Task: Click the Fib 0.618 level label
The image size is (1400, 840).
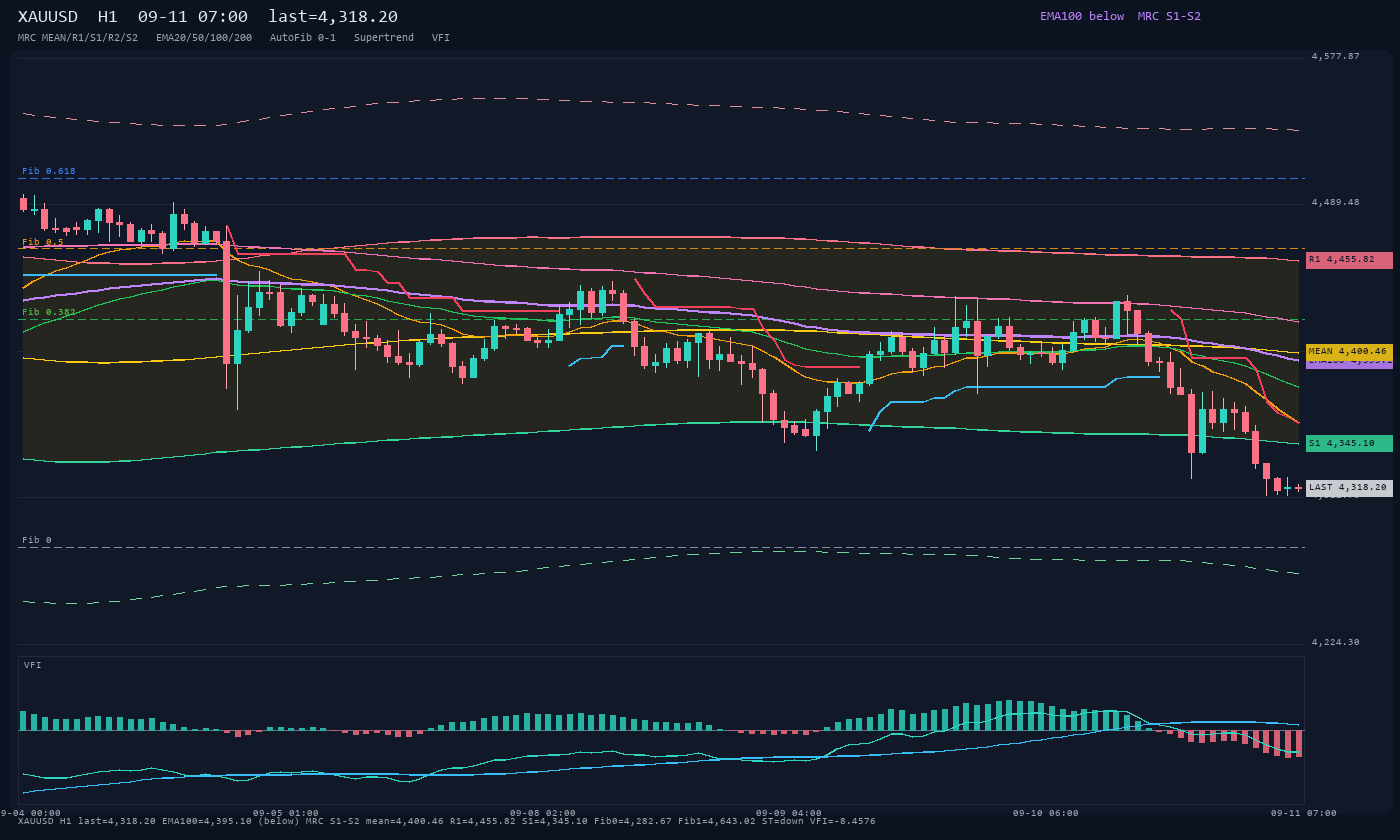Action: point(49,171)
